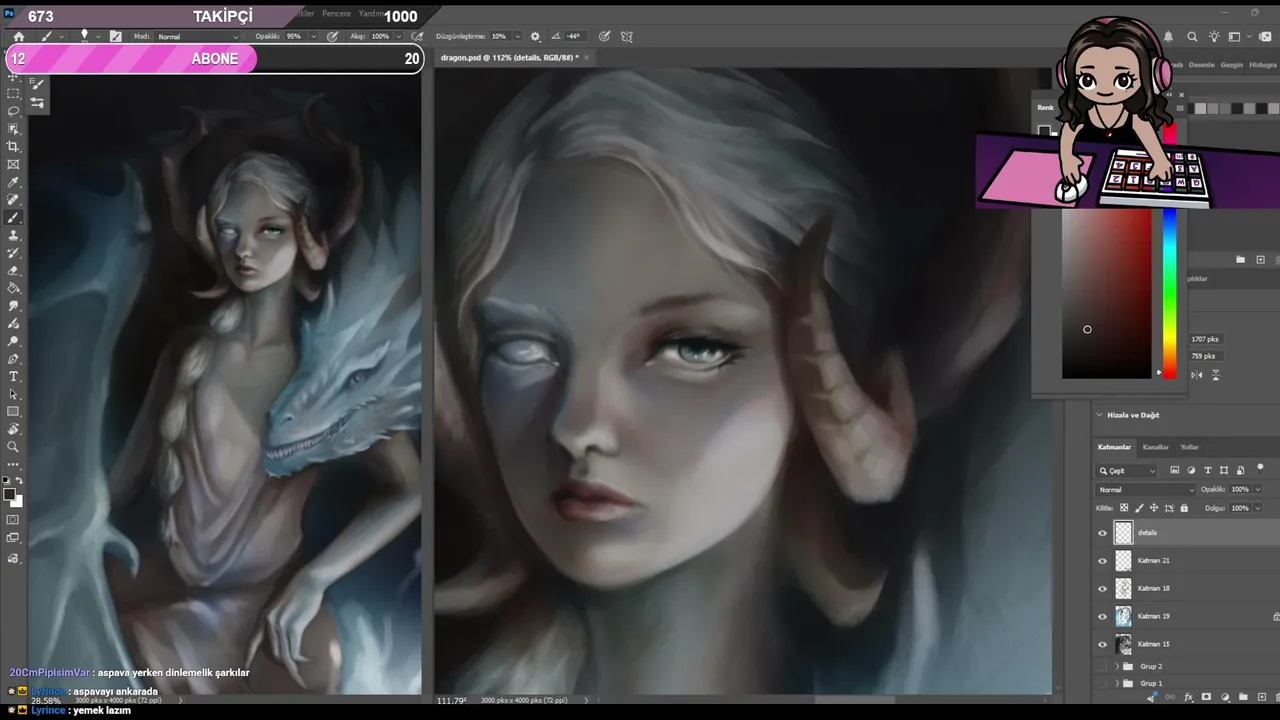Click the lock image pixels brush button
The height and width of the screenshot is (720, 1280).
(1139, 508)
